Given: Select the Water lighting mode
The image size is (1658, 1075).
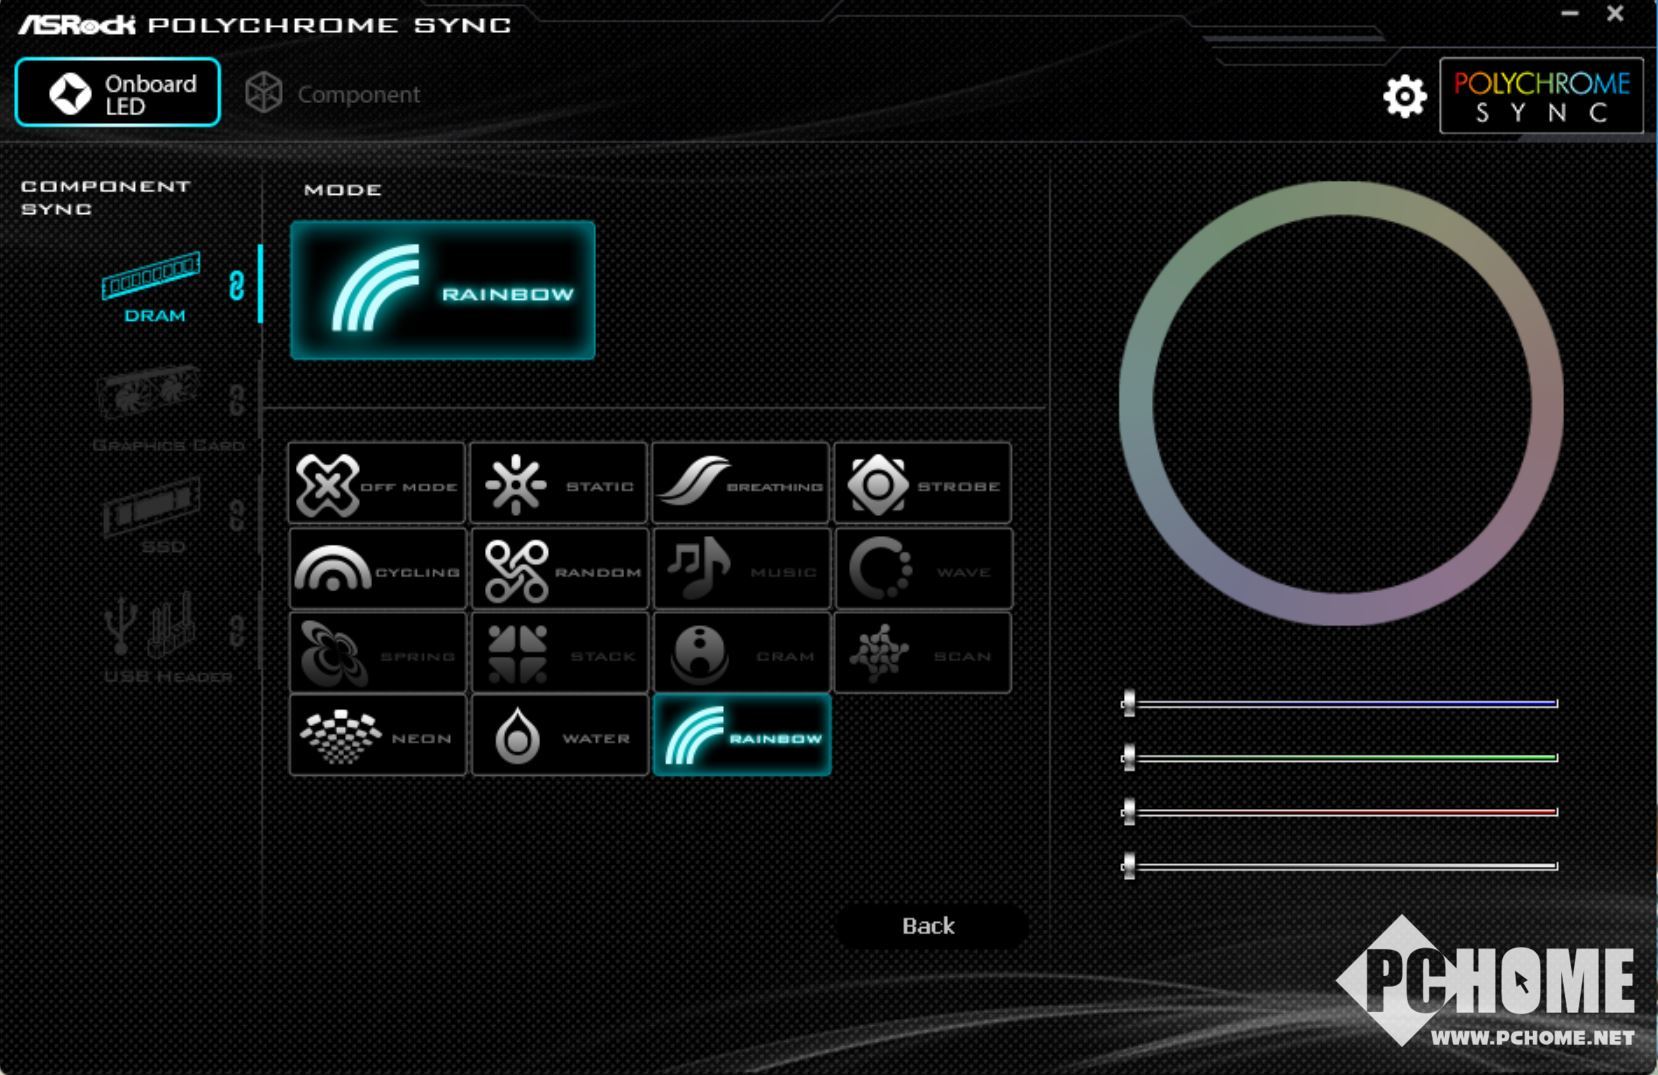Looking at the screenshot, I should 558,737.
